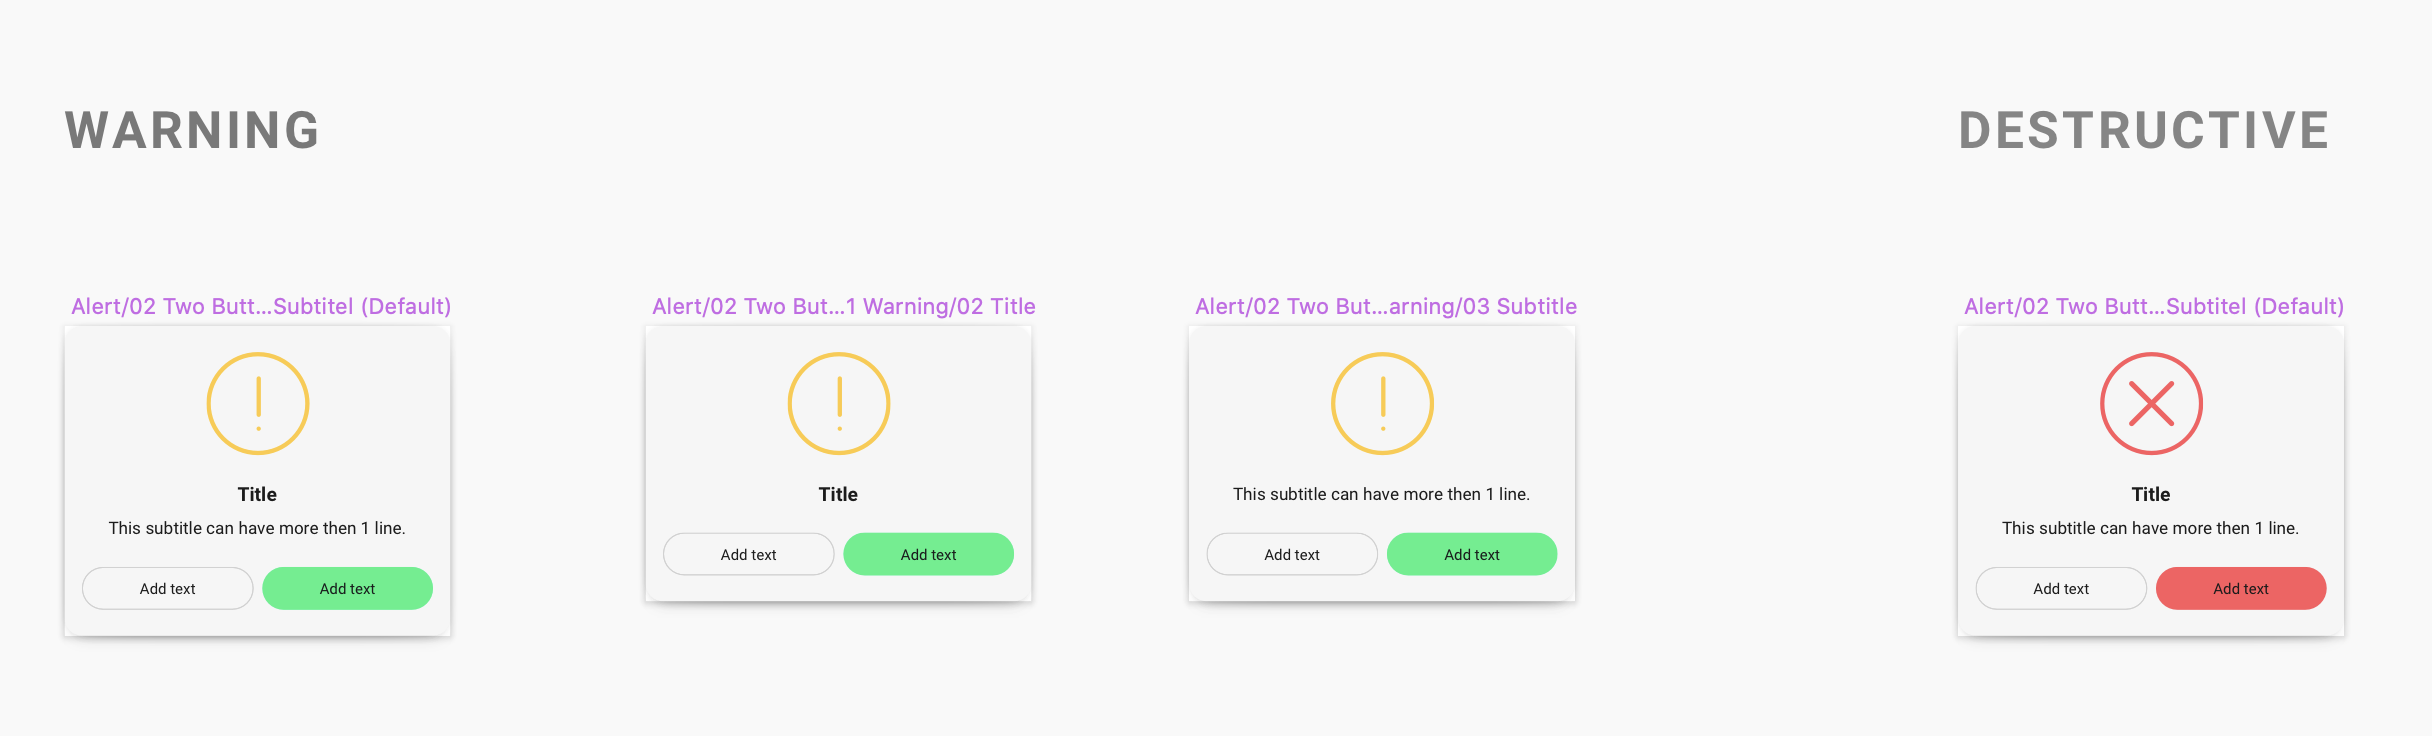2432x736 pixels.
Task: Select the WARNING section heading
Action: [x=192, y=128]
